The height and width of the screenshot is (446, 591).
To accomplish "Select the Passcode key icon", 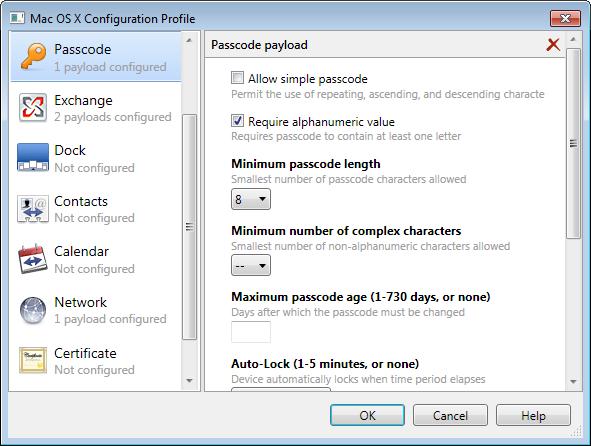I will (x=34, y=57).
